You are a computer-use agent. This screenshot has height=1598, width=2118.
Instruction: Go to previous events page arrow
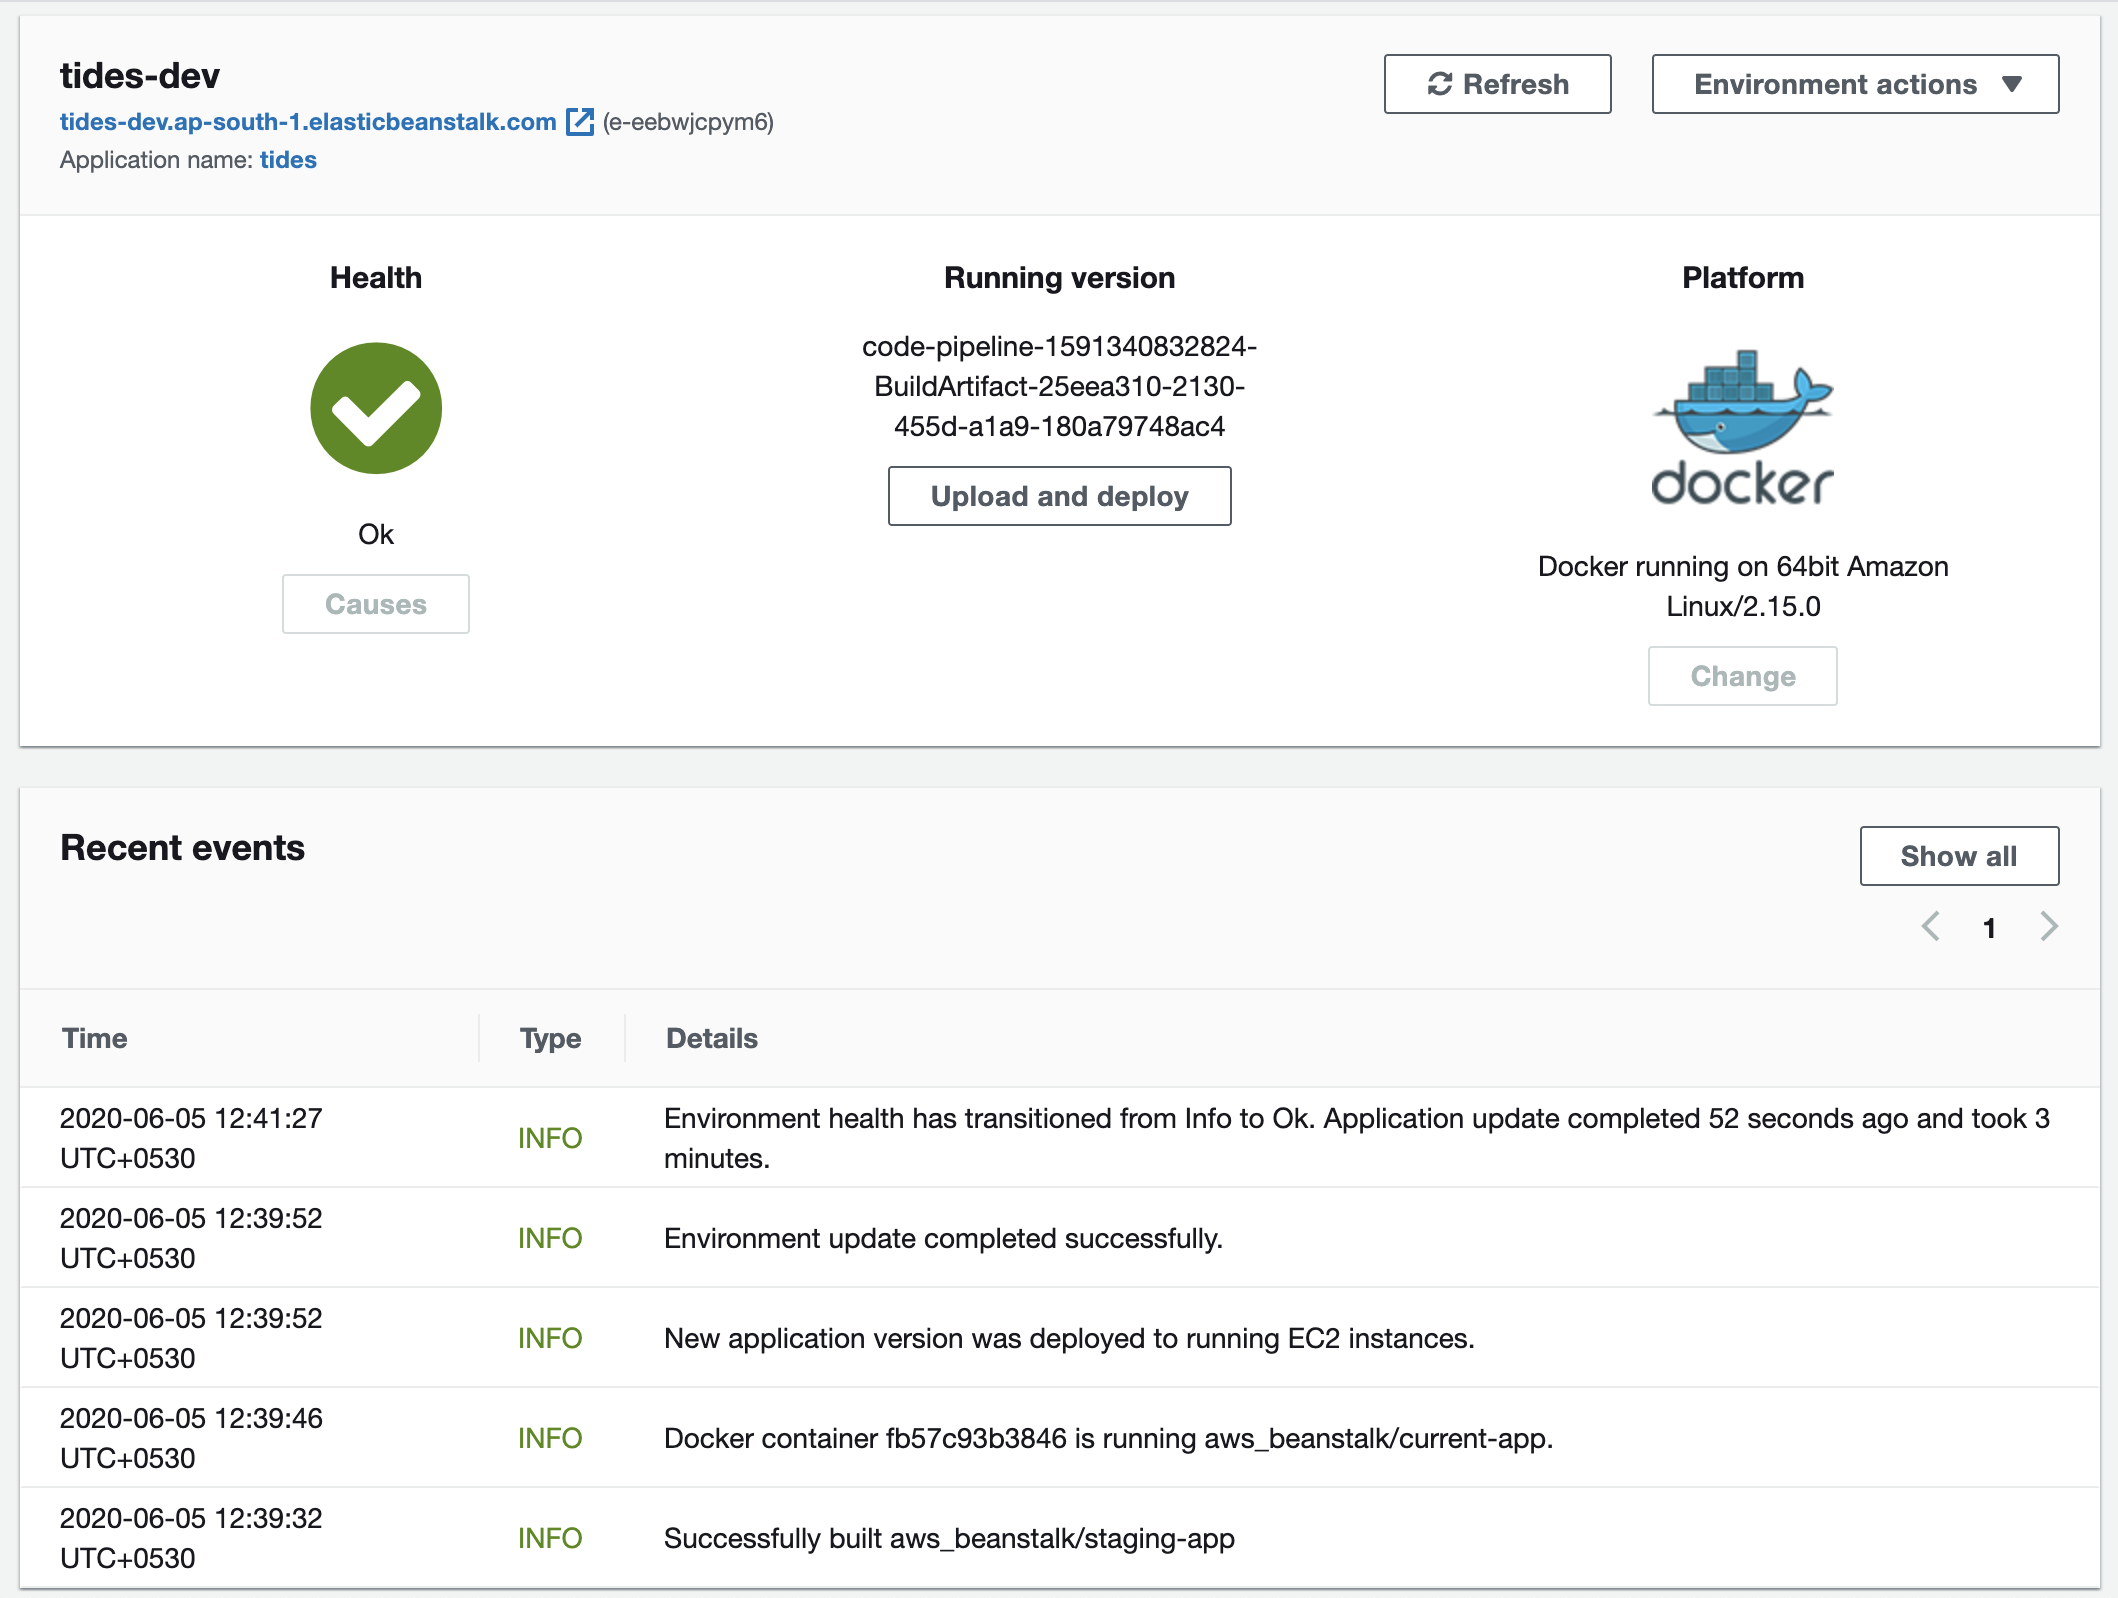1931,927
